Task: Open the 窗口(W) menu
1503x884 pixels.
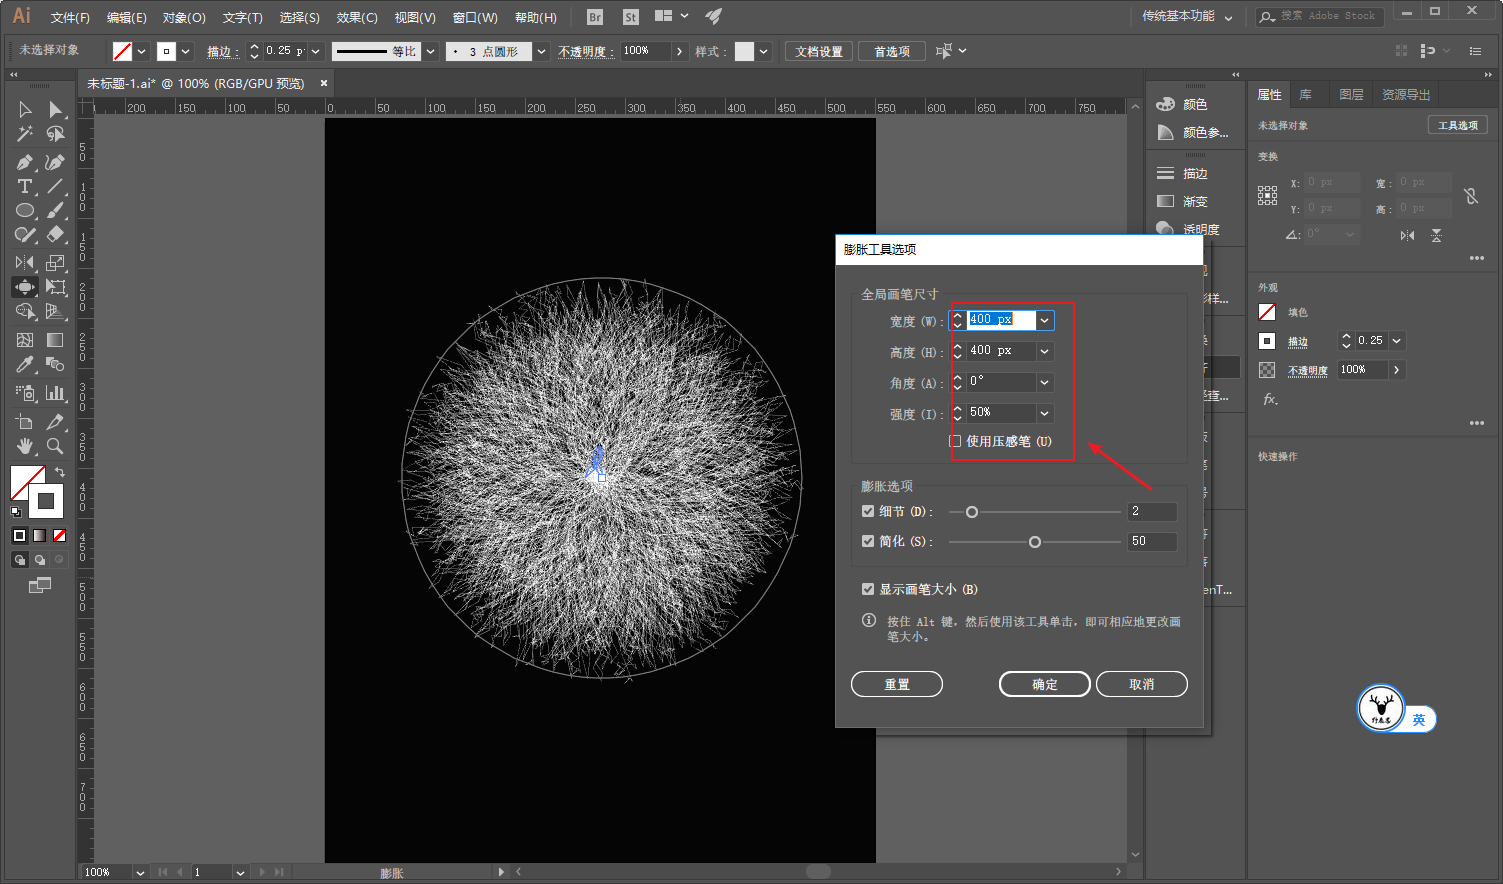Action: 475,17
